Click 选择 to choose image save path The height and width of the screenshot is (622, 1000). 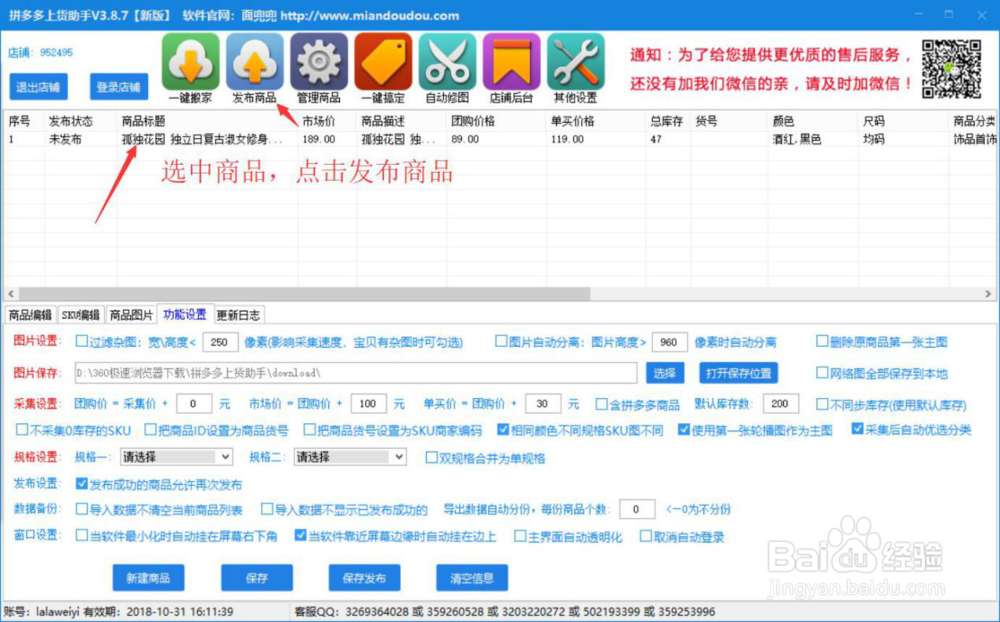(665, 373)
